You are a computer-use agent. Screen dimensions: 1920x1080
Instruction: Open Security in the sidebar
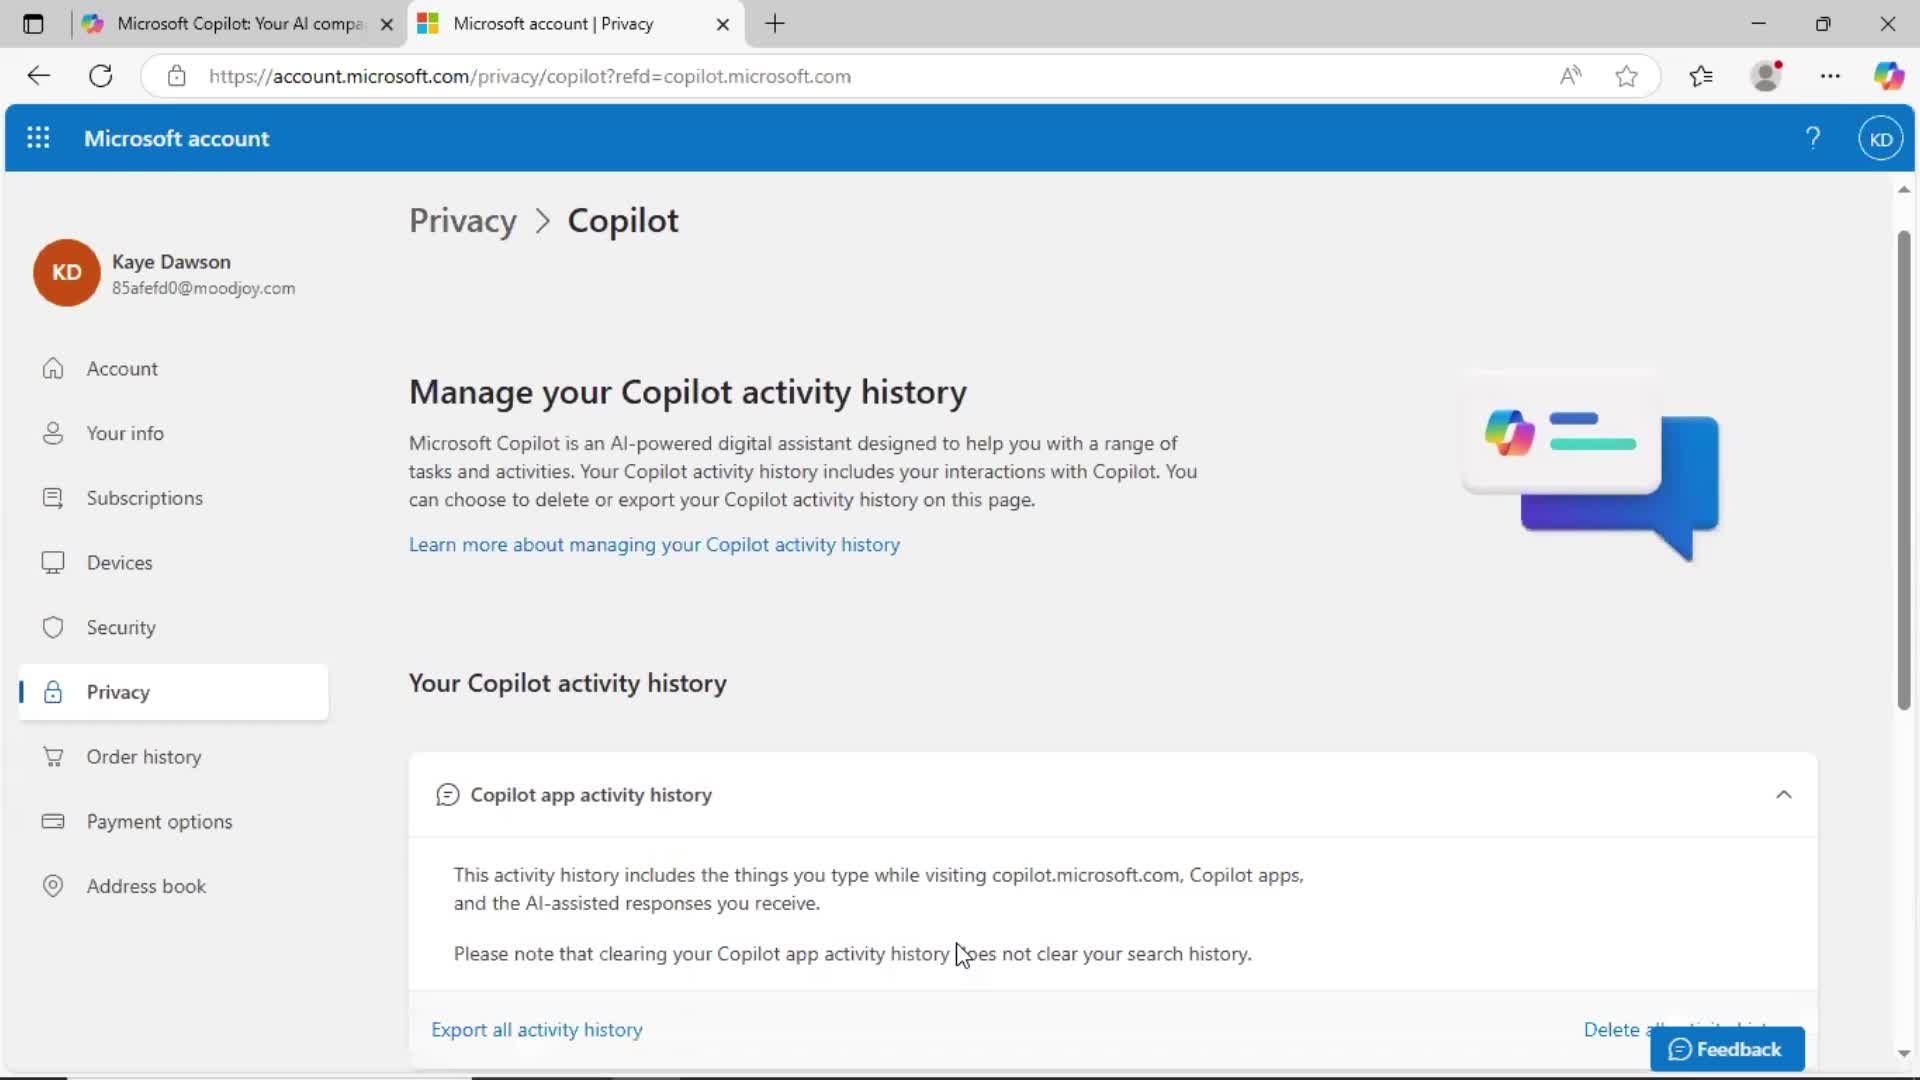[x=174, y=627]
